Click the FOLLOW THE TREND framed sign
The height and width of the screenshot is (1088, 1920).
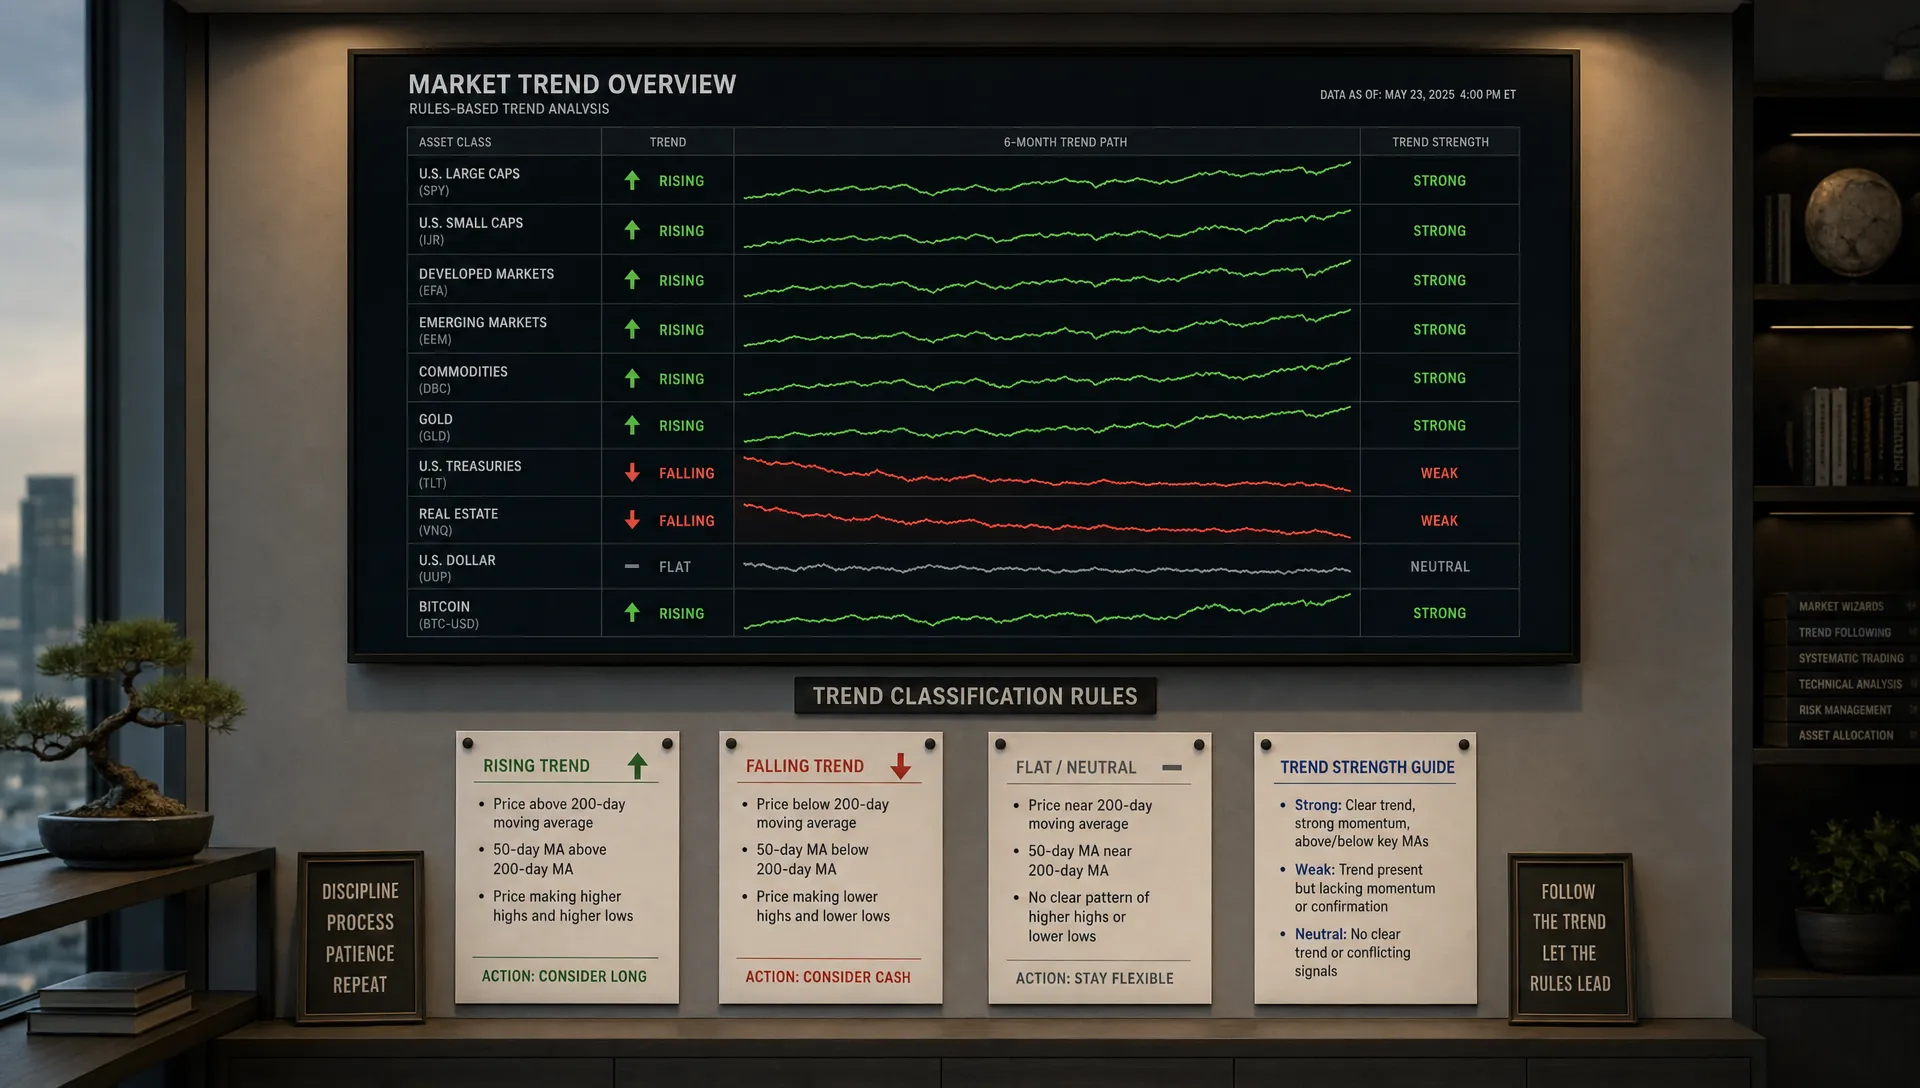click(1571, 938)
